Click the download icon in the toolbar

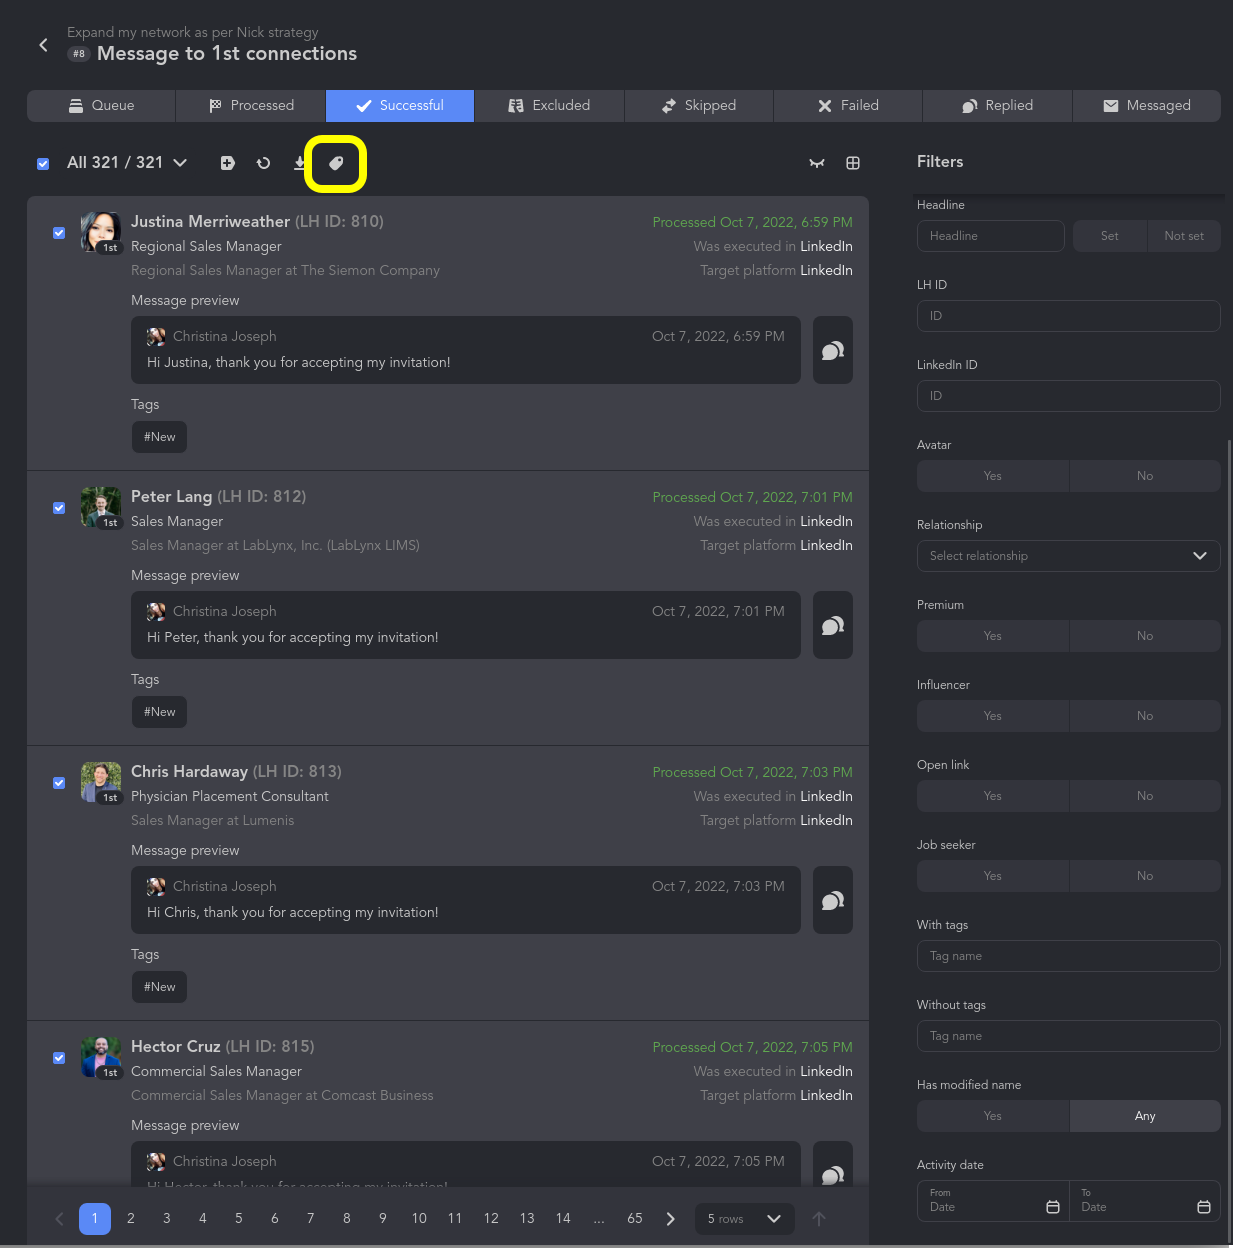[300, 163]
